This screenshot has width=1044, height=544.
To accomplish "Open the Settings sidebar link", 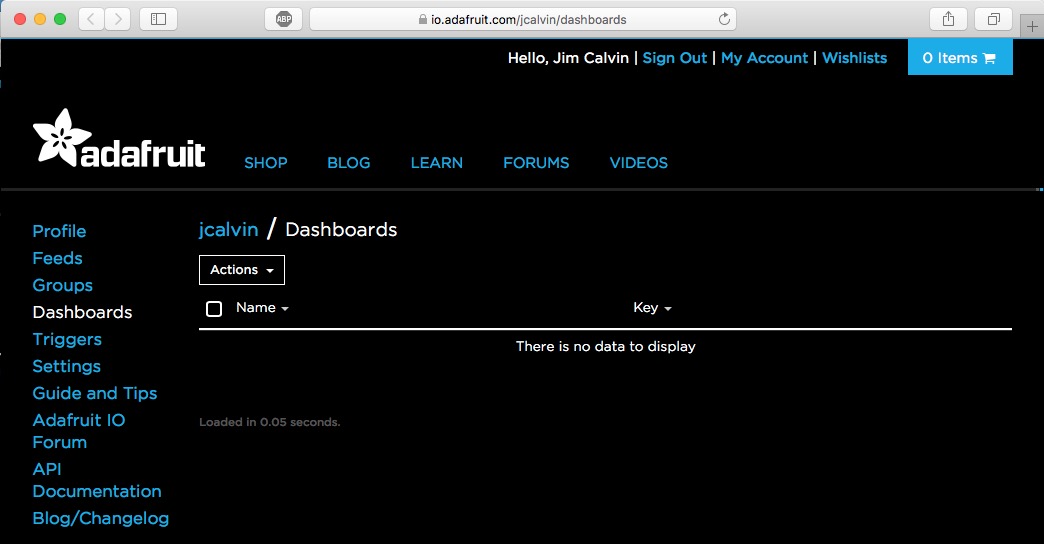I will point(67,366).
